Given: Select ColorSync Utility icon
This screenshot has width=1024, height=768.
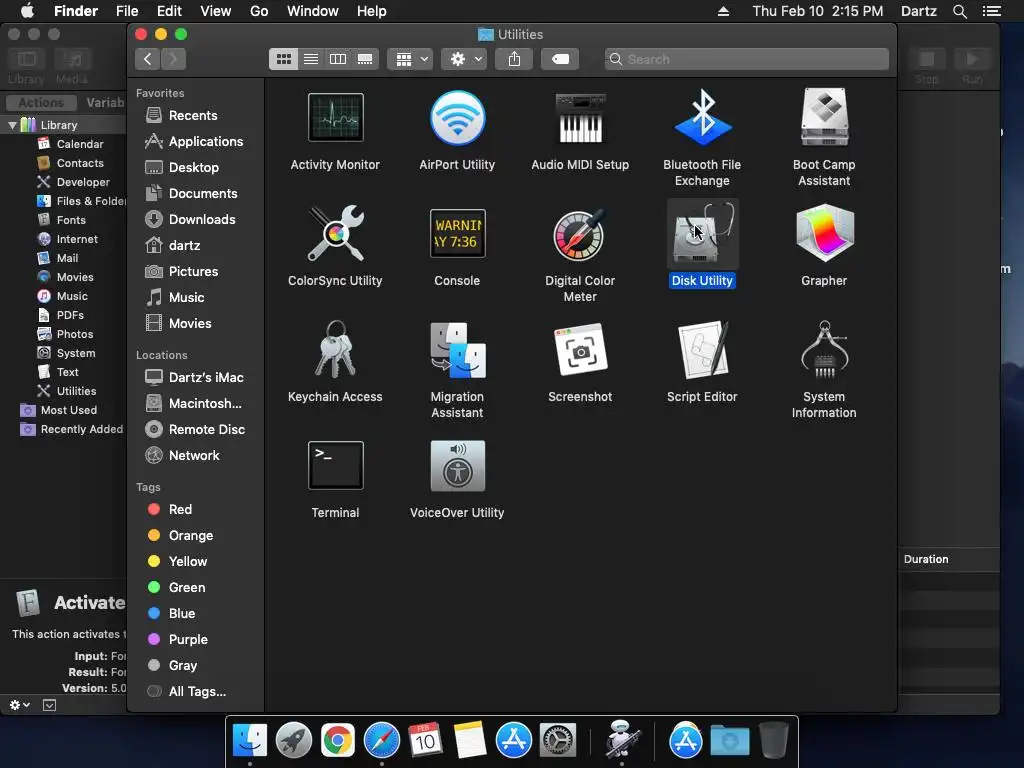Looking at the screenshot, I should coord(335,233).
